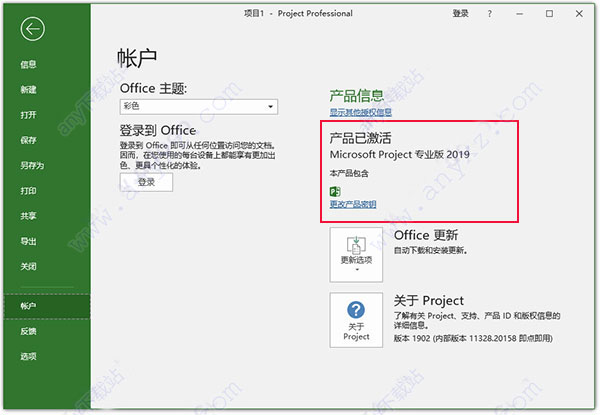The height and width of the screenshot is (415, 600).
Task: Click the 产品已激活 heading text
Action: point(360,138)
